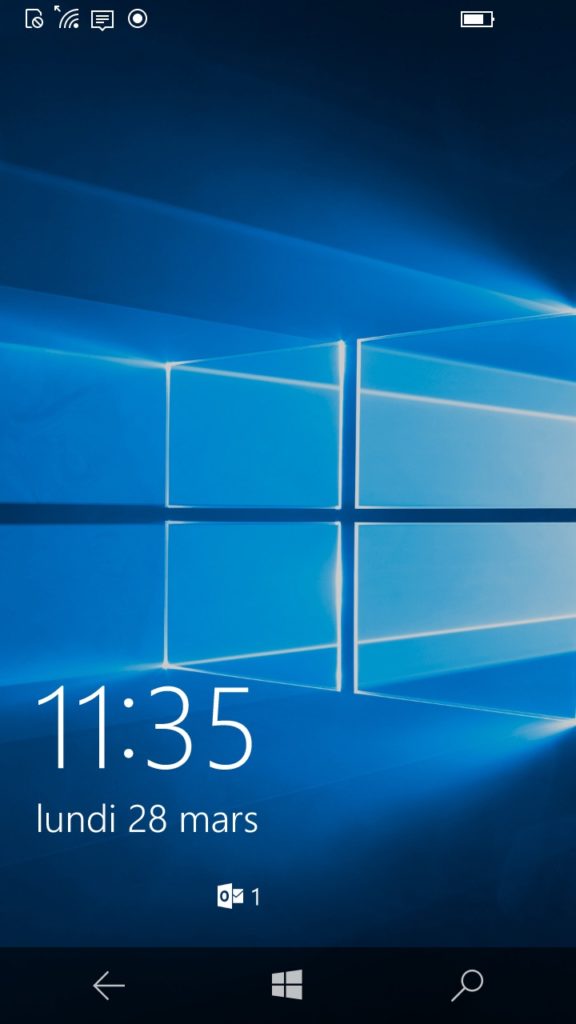Tap the circular record status icon
The height and width of the screenshot is (1024, 576).
click(x=137, y=19)
